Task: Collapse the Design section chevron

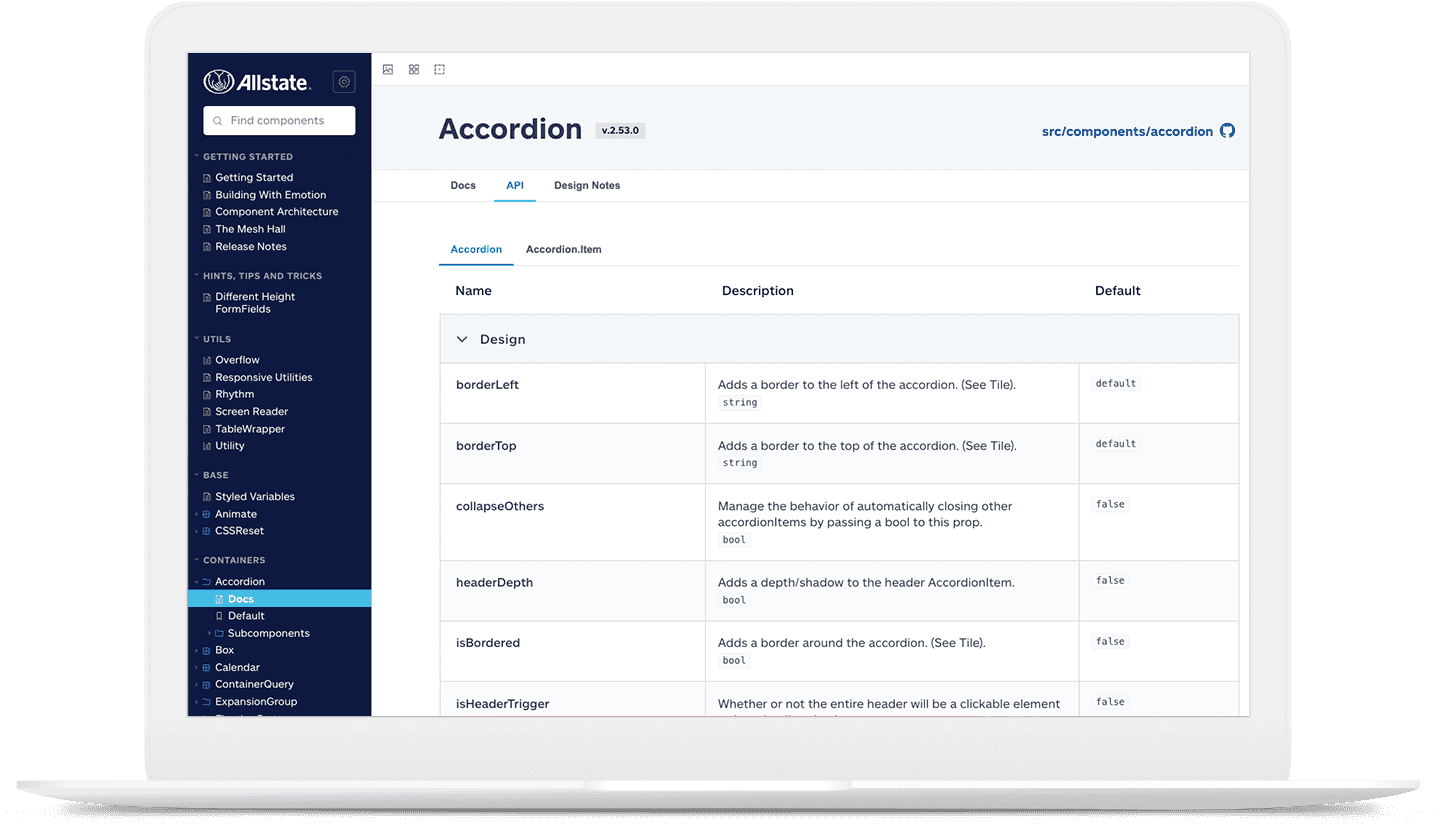Action: pyautogui.click(x=462, y=339)
